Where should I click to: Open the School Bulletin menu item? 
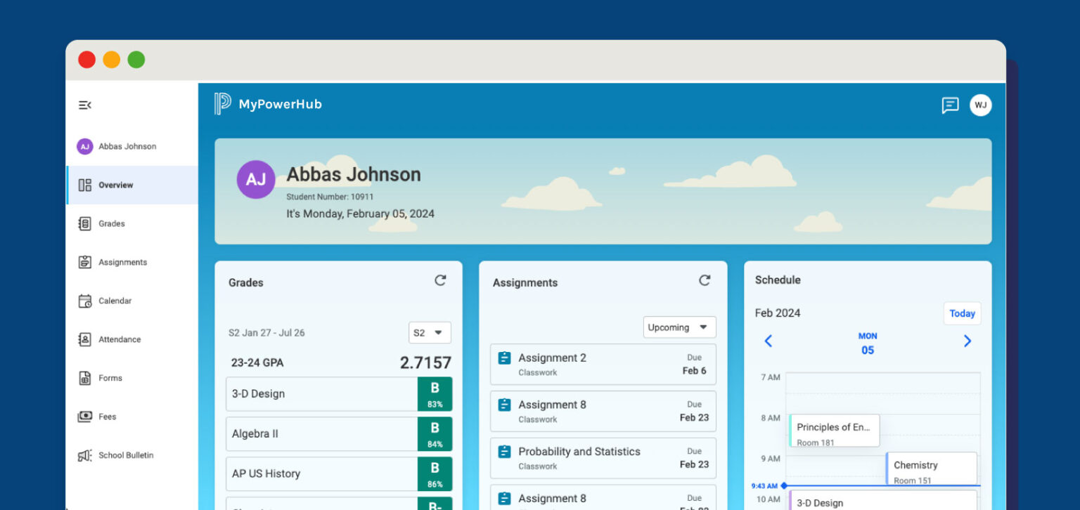tap(132, 455)
